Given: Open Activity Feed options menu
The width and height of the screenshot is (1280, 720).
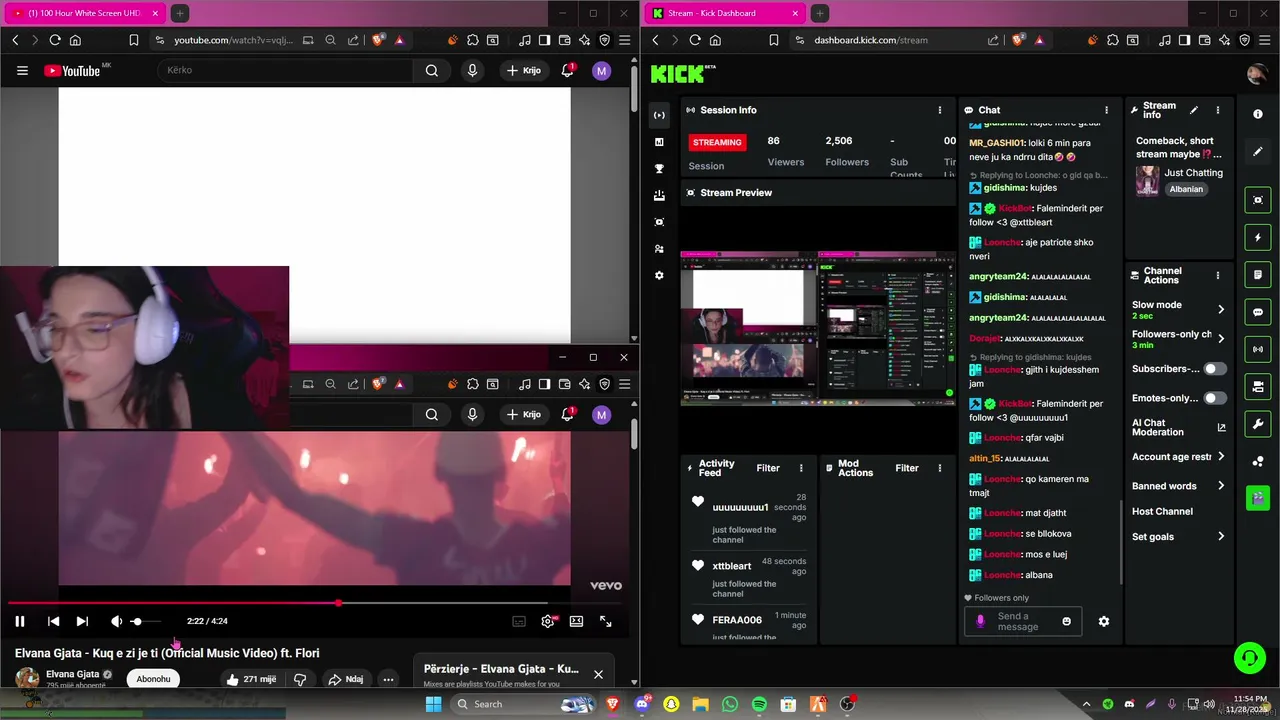Looking at the screenshot, I should point(801,468).
